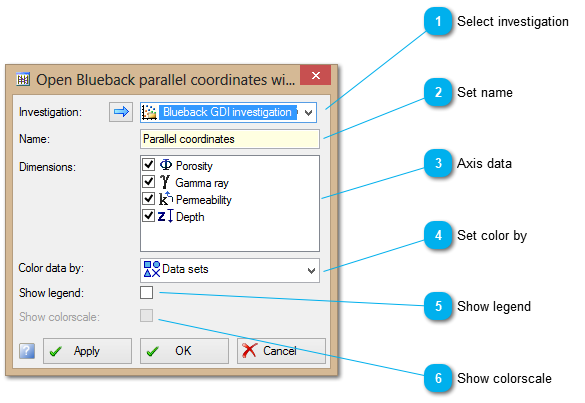The image size is (585, 403).
Task: Click the Gamma ray symbol icon
Action: (x=165, y=182)
